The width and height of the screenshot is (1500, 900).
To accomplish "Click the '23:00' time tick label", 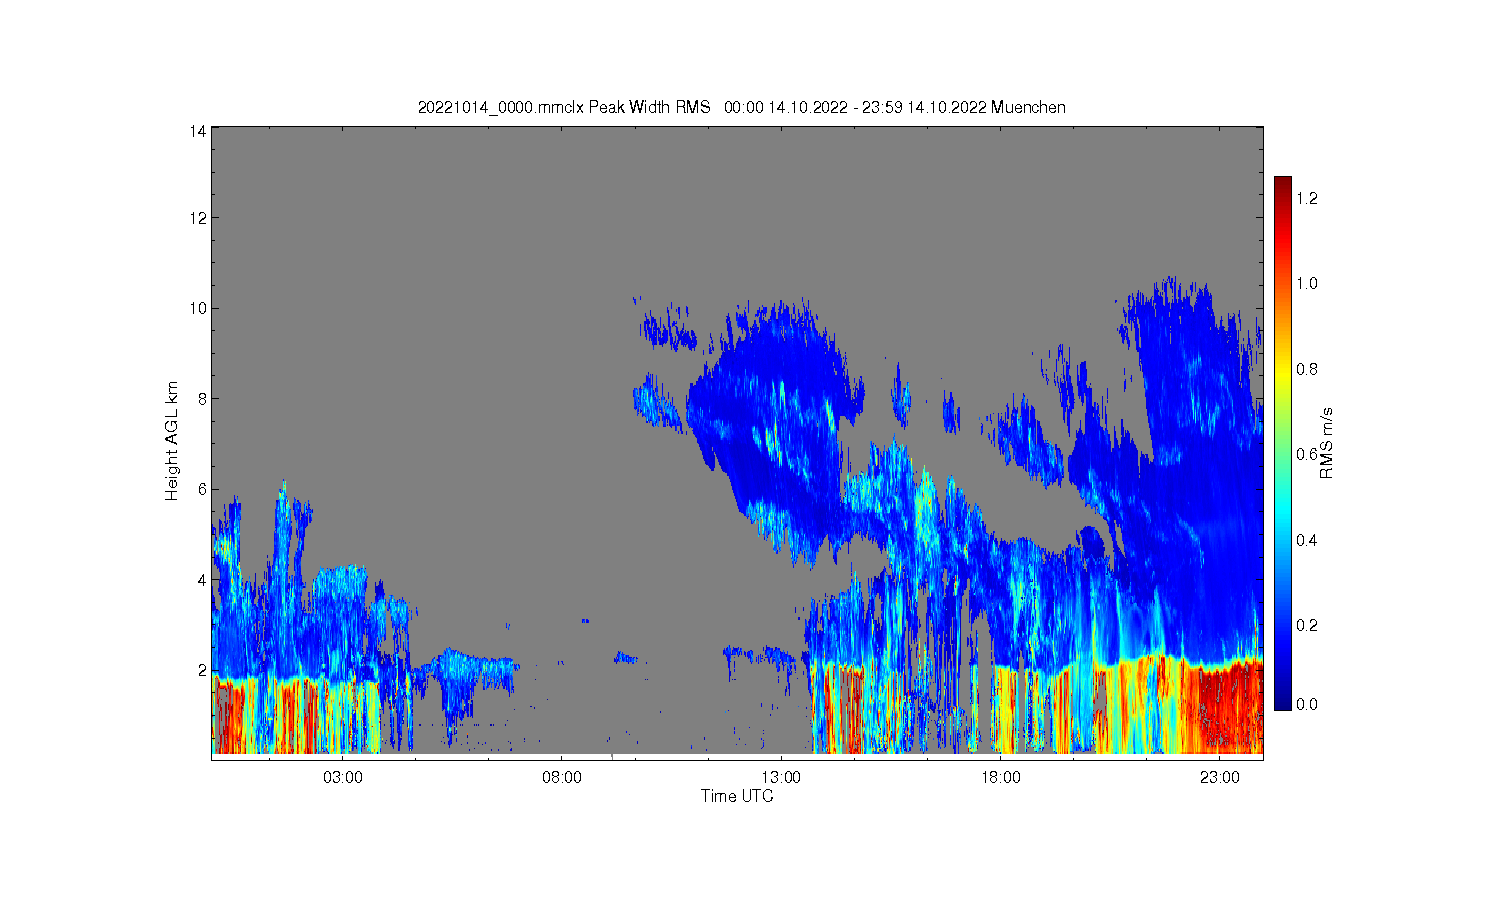I will point(1219,778).
